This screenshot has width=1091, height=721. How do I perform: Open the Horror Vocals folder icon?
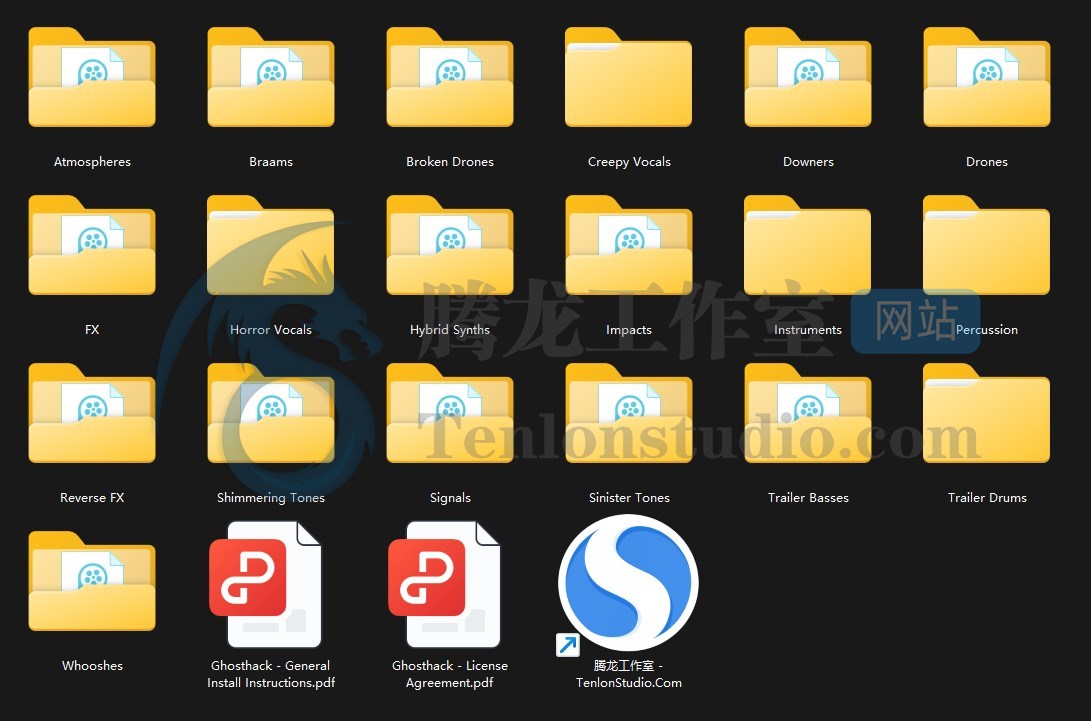(271, 245)
